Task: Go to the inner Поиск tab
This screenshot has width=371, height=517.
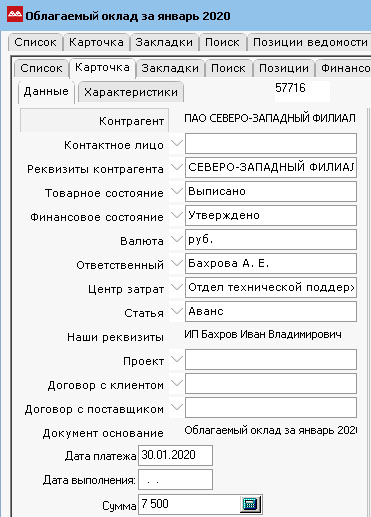Action: click(x=228, y=68)
